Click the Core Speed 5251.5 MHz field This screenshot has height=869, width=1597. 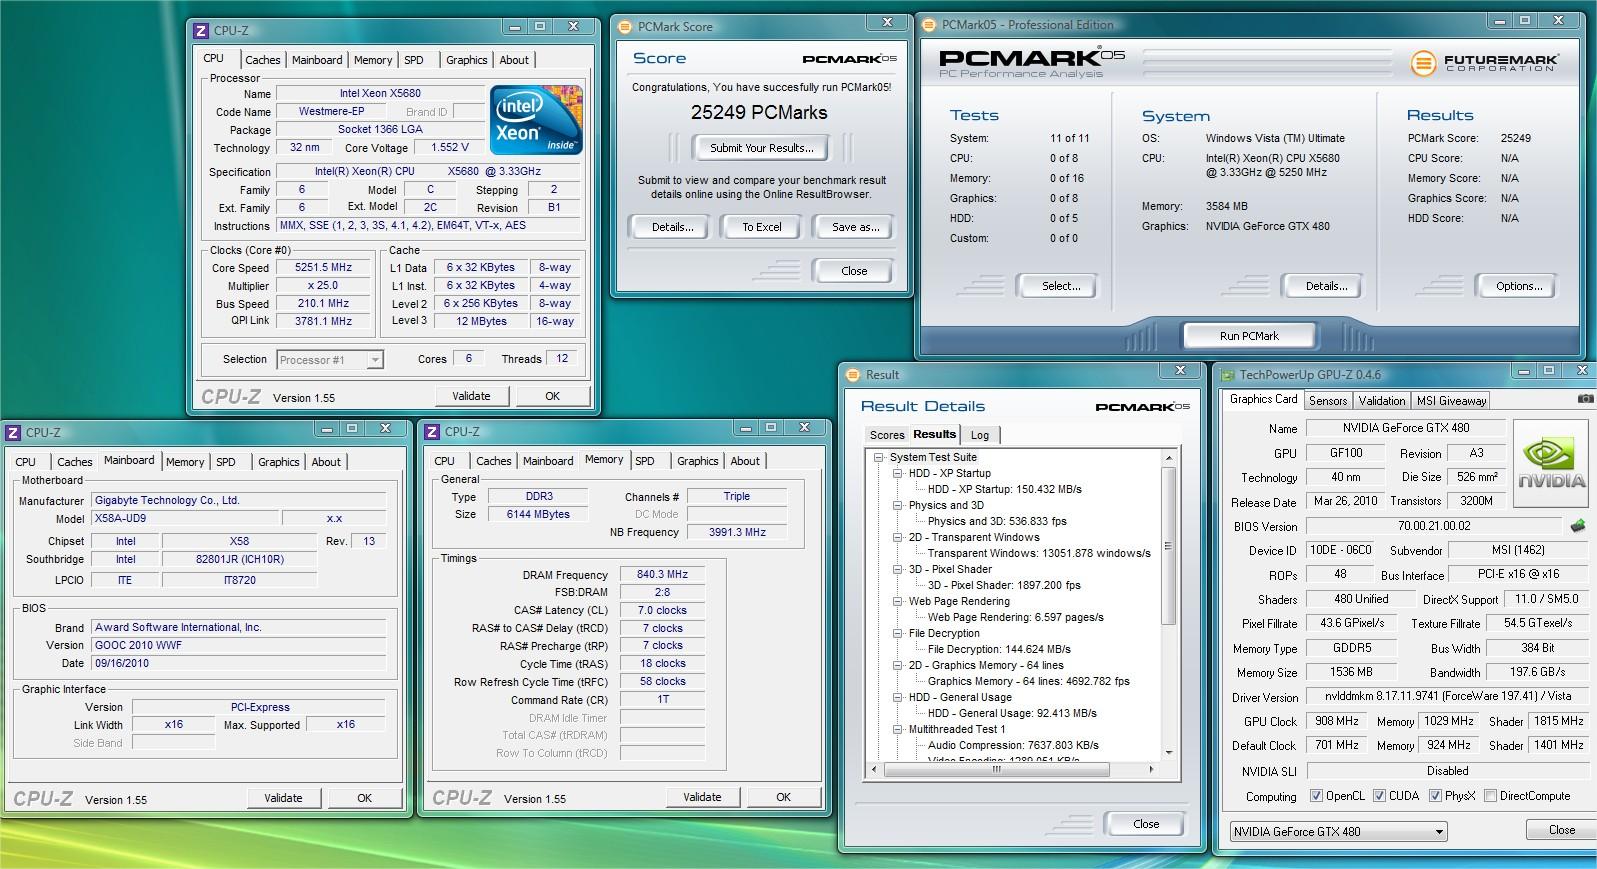tap(323, 268)
